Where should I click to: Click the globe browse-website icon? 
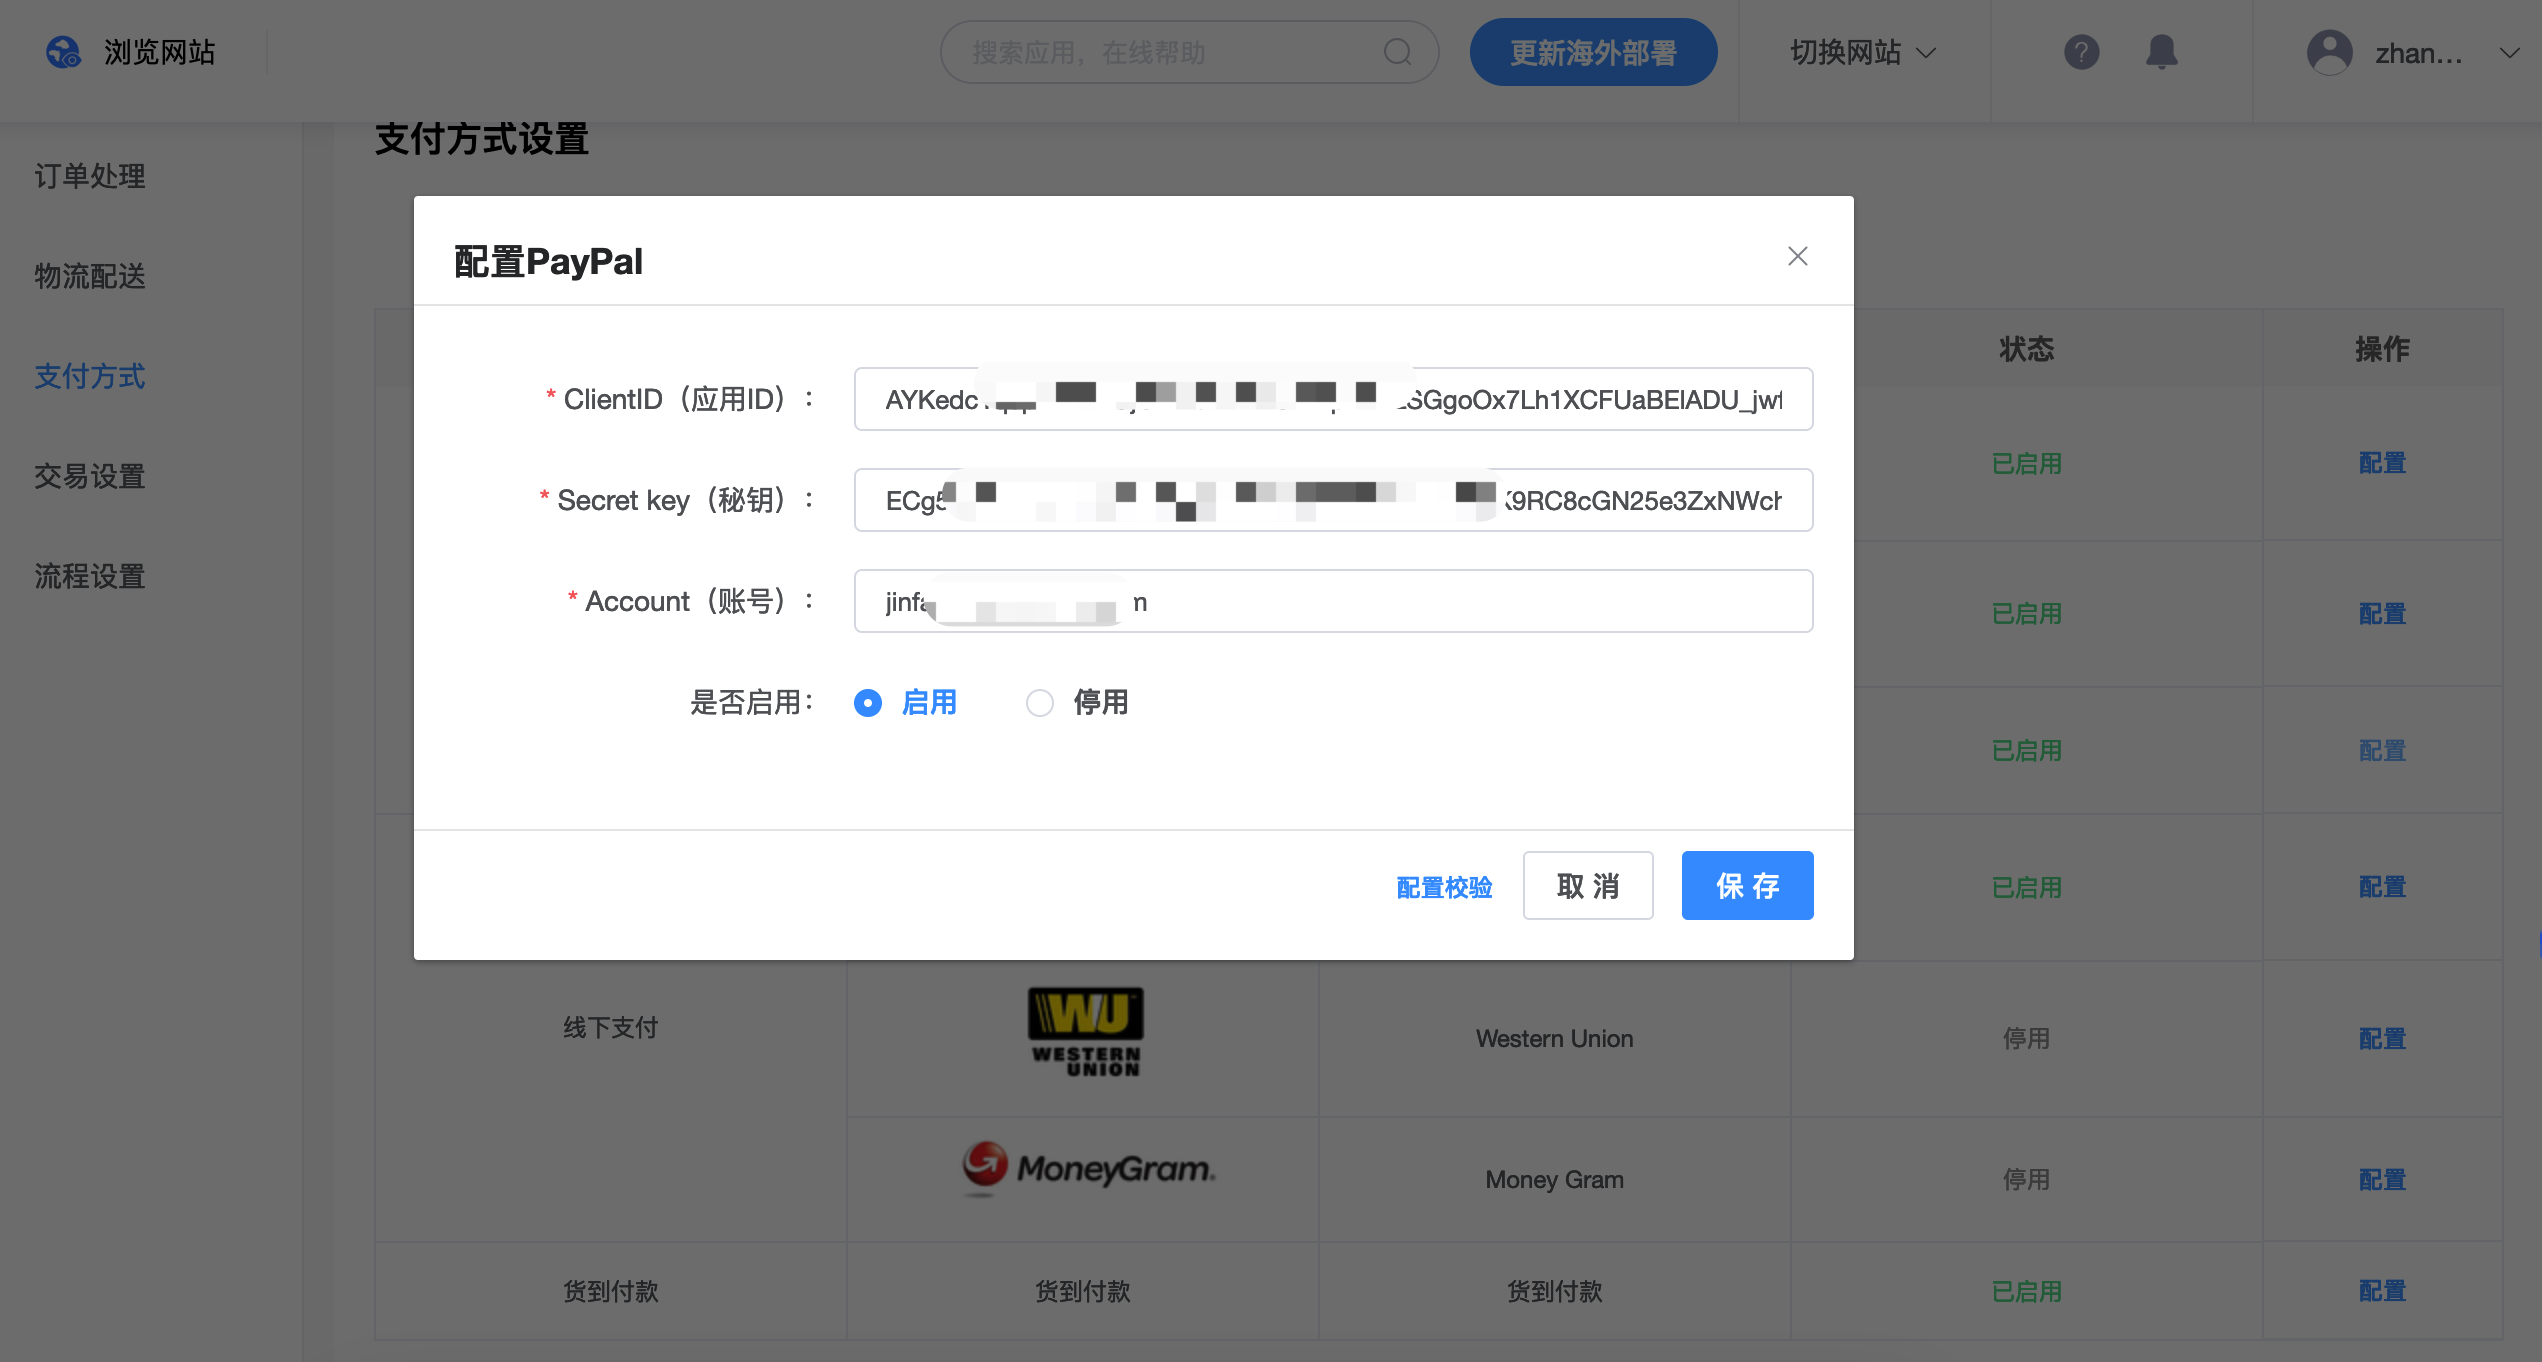pyautogui.click(x=64, y=52)
